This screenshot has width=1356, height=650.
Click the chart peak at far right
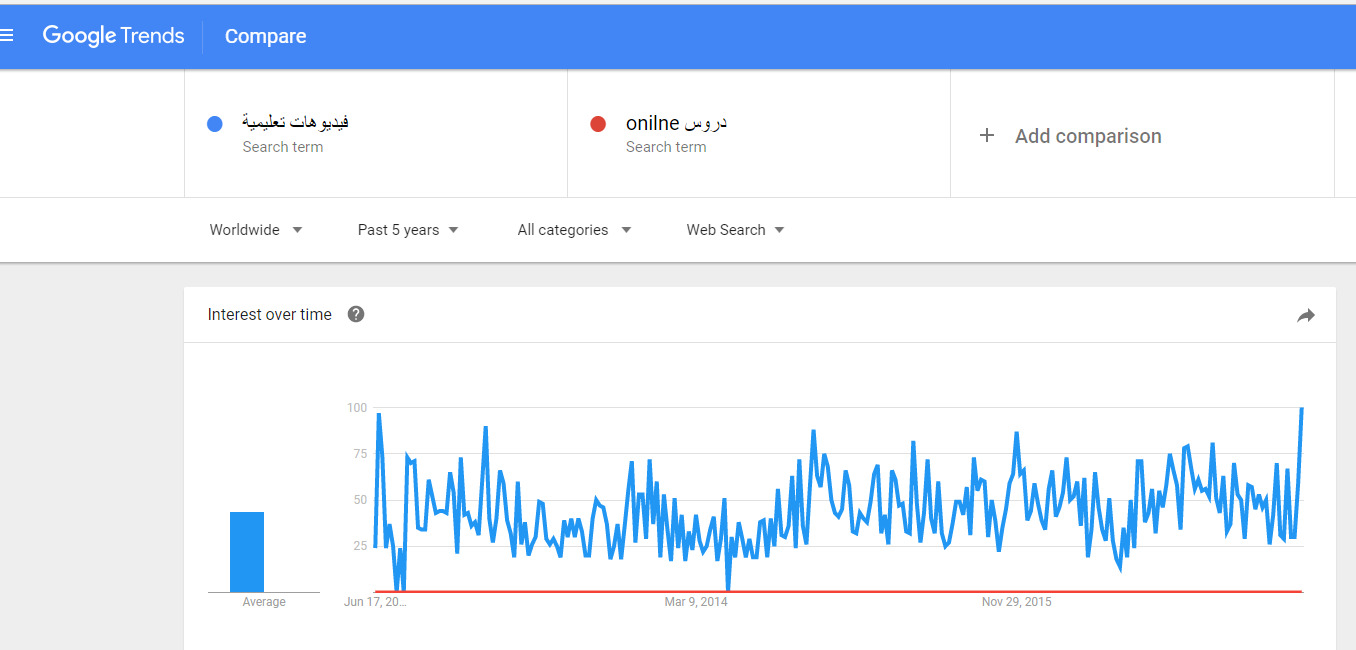pos(1301,409)
